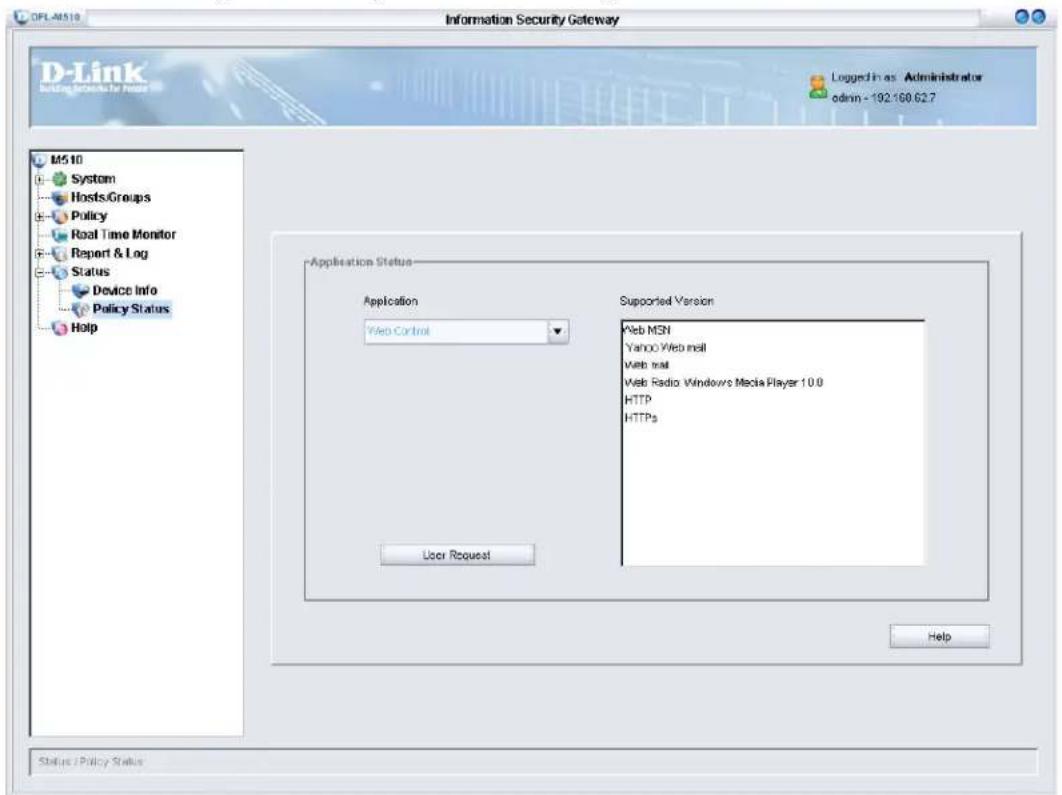The width and height of the screenshot is (1062, 795).
Task: Open Real Time Monitor page
Action: [x=123, y=235]
